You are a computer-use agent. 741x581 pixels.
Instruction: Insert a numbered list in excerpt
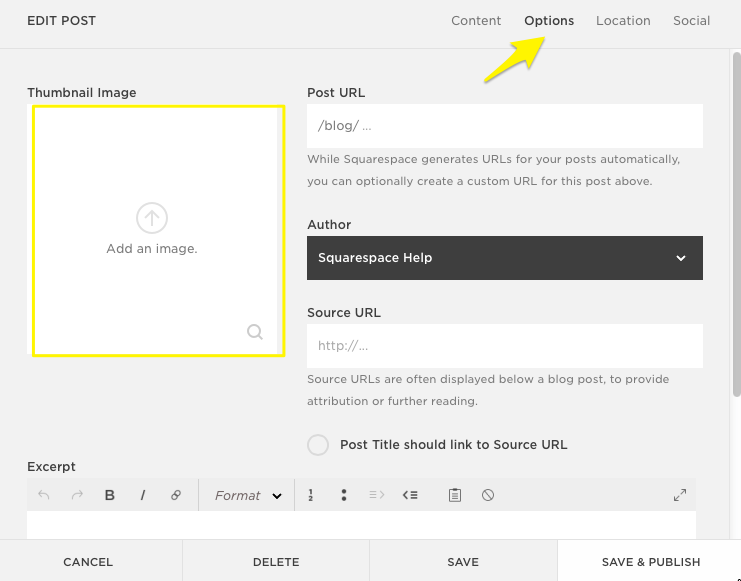pos(311,495)
